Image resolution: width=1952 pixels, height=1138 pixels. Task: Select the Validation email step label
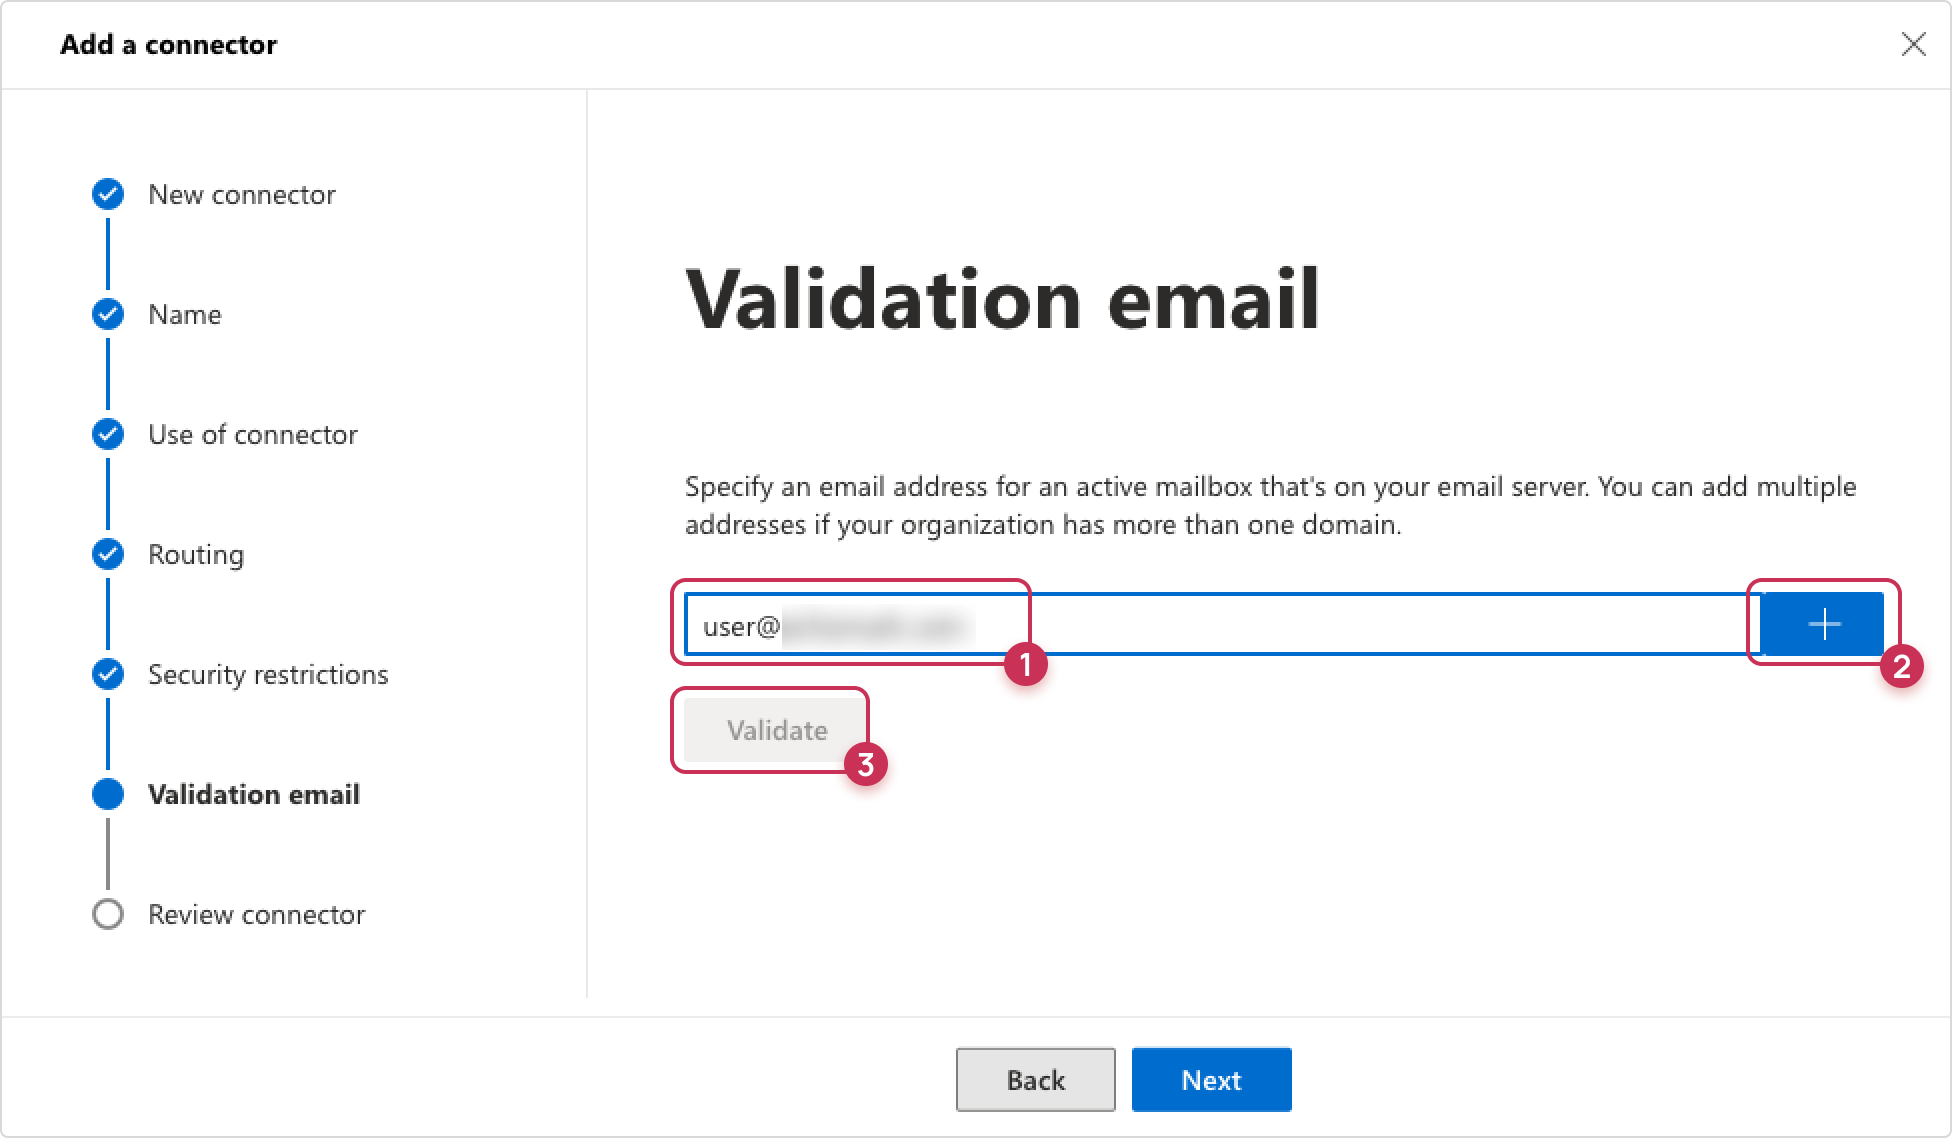[x=254, y=794]
